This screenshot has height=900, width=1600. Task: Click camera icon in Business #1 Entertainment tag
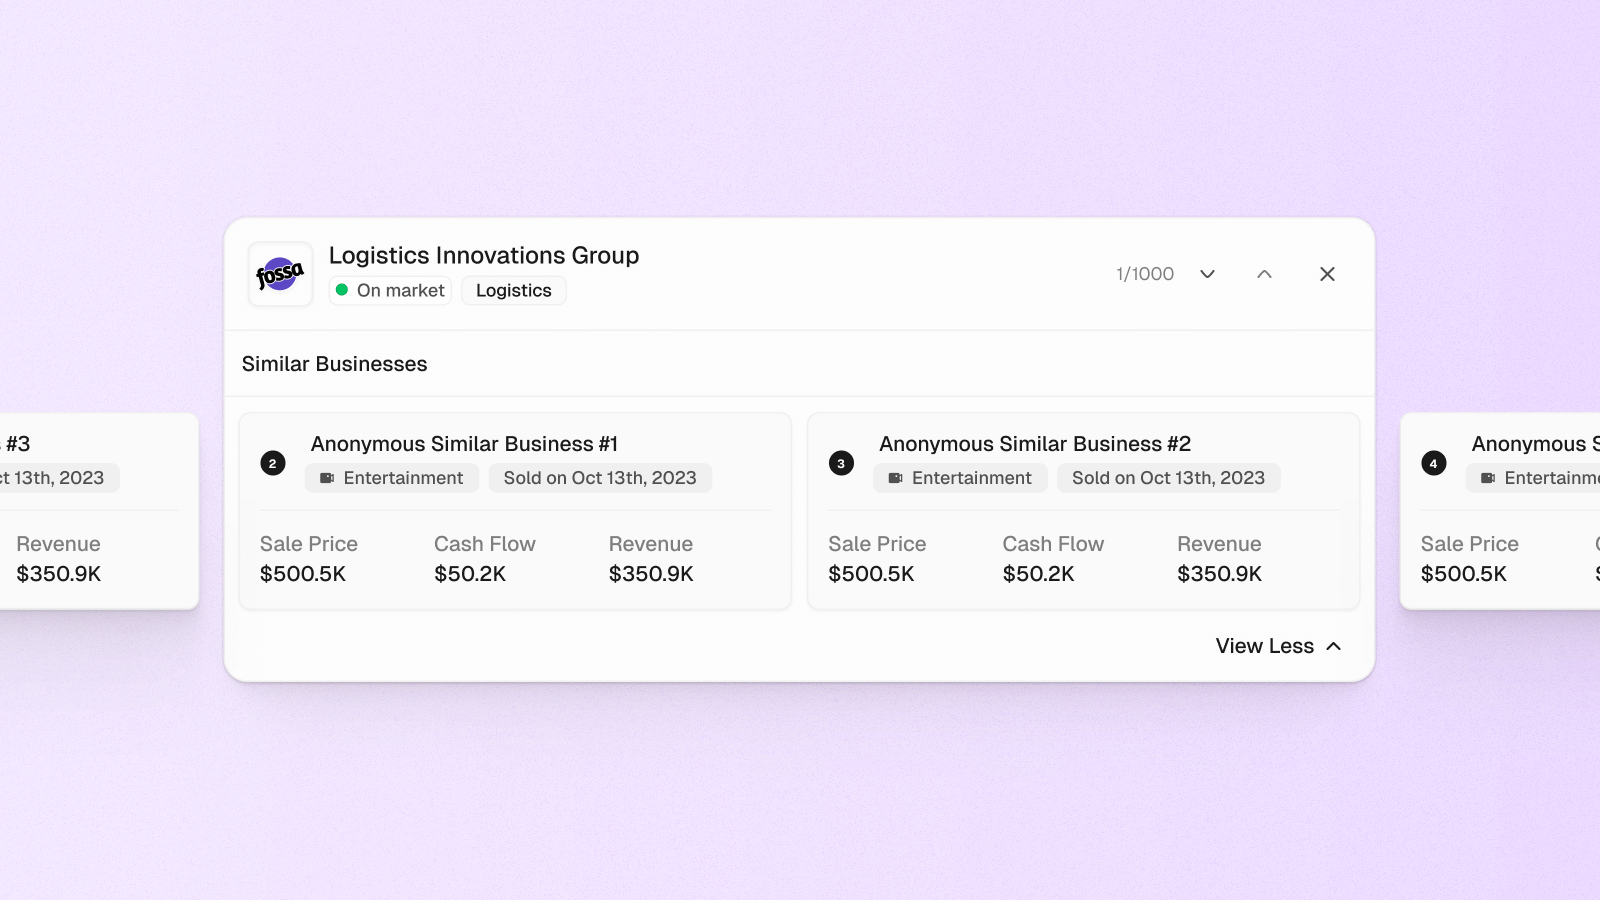point(327,478)
